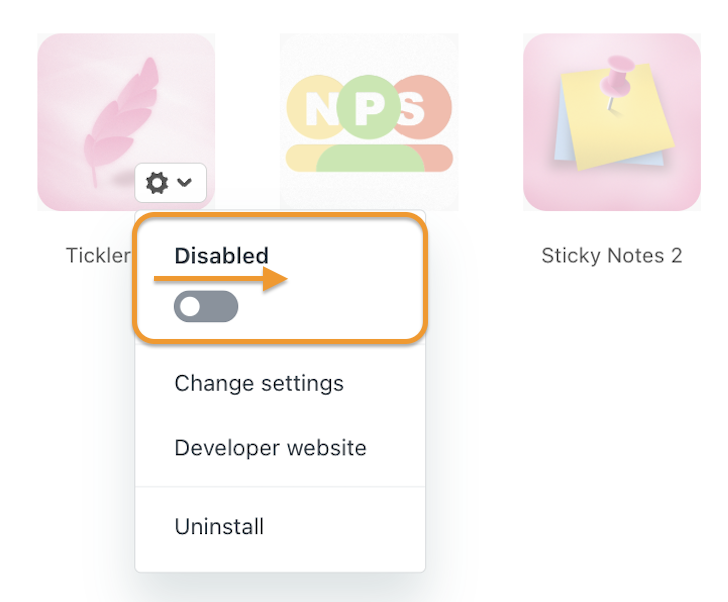Open the Sticky Notes 2 app icon

[611, 122]
